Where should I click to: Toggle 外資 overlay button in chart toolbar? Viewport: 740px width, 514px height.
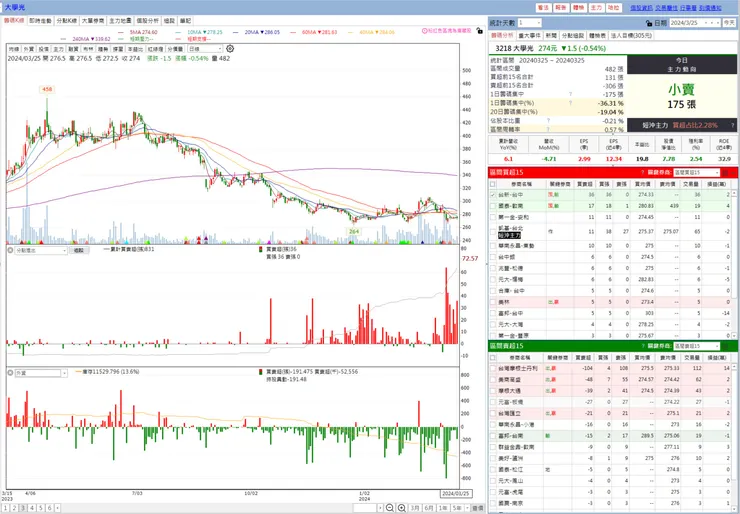tap(29, 49)
